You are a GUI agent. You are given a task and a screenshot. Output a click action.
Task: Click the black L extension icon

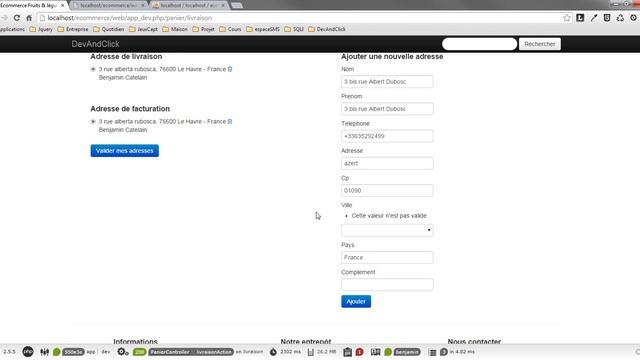tap(580, 18)
